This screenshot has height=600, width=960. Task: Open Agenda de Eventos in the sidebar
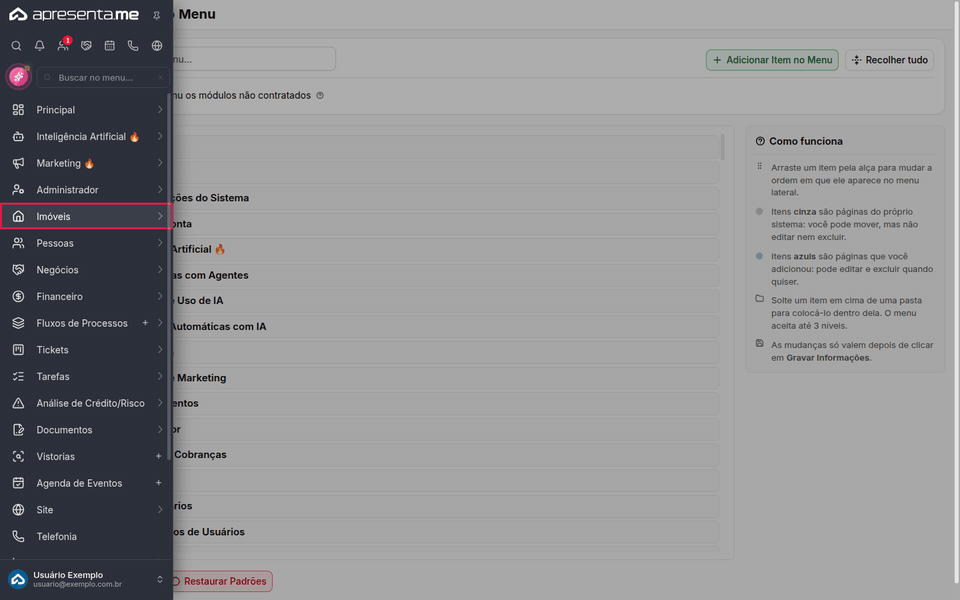[x=84, y=483]
